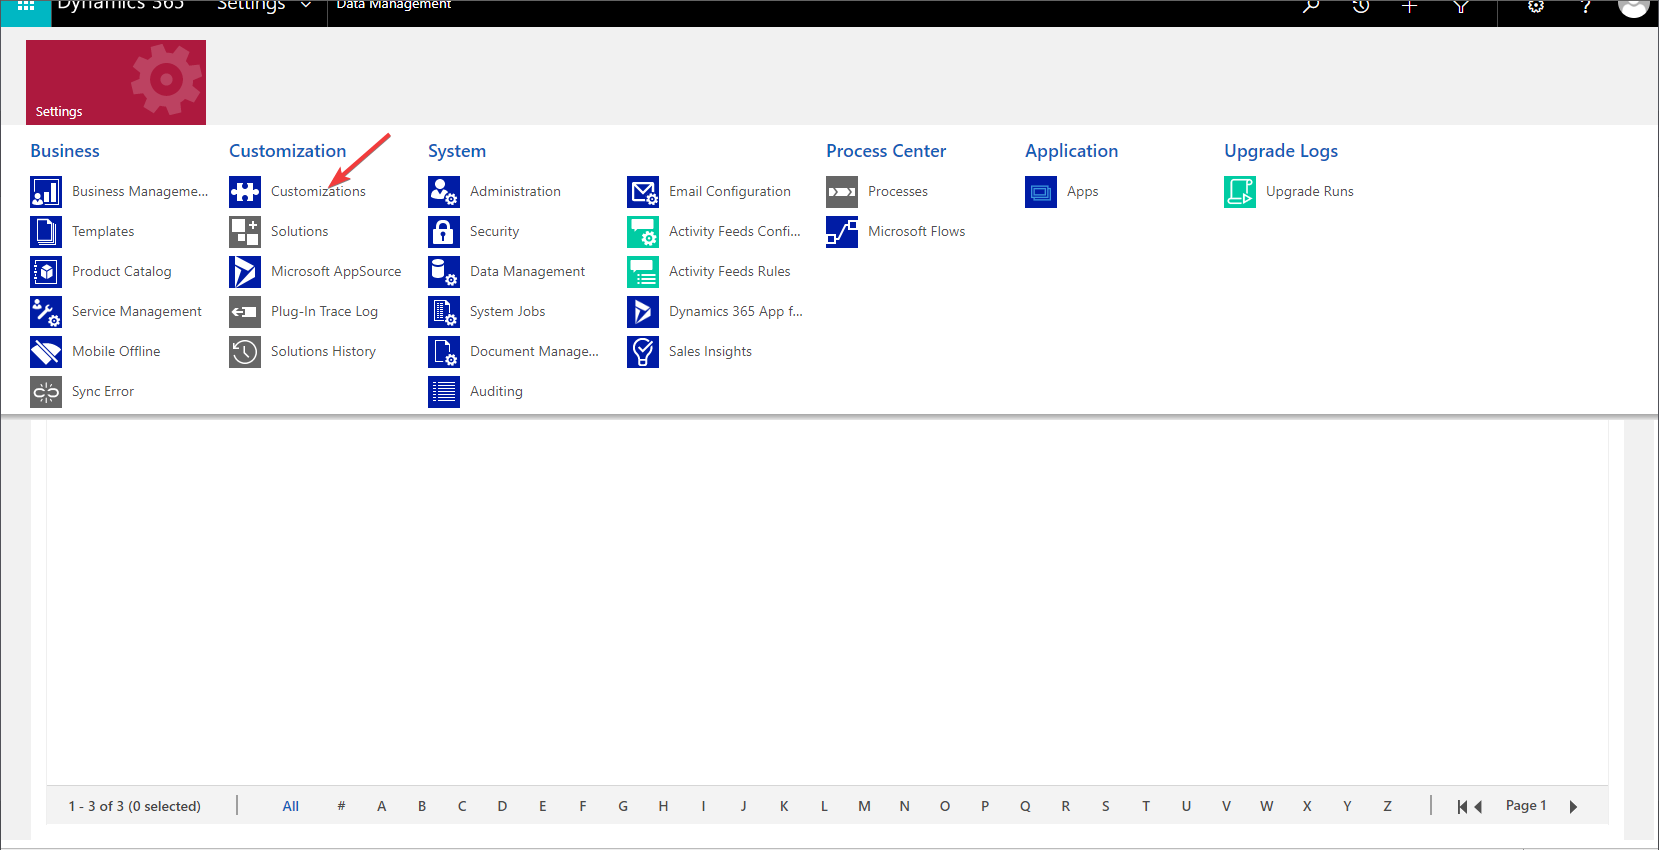Click the Process Center section heading
Image resolution: width=1659 pixels, height=850 pixels.
[x=886, y=151]
